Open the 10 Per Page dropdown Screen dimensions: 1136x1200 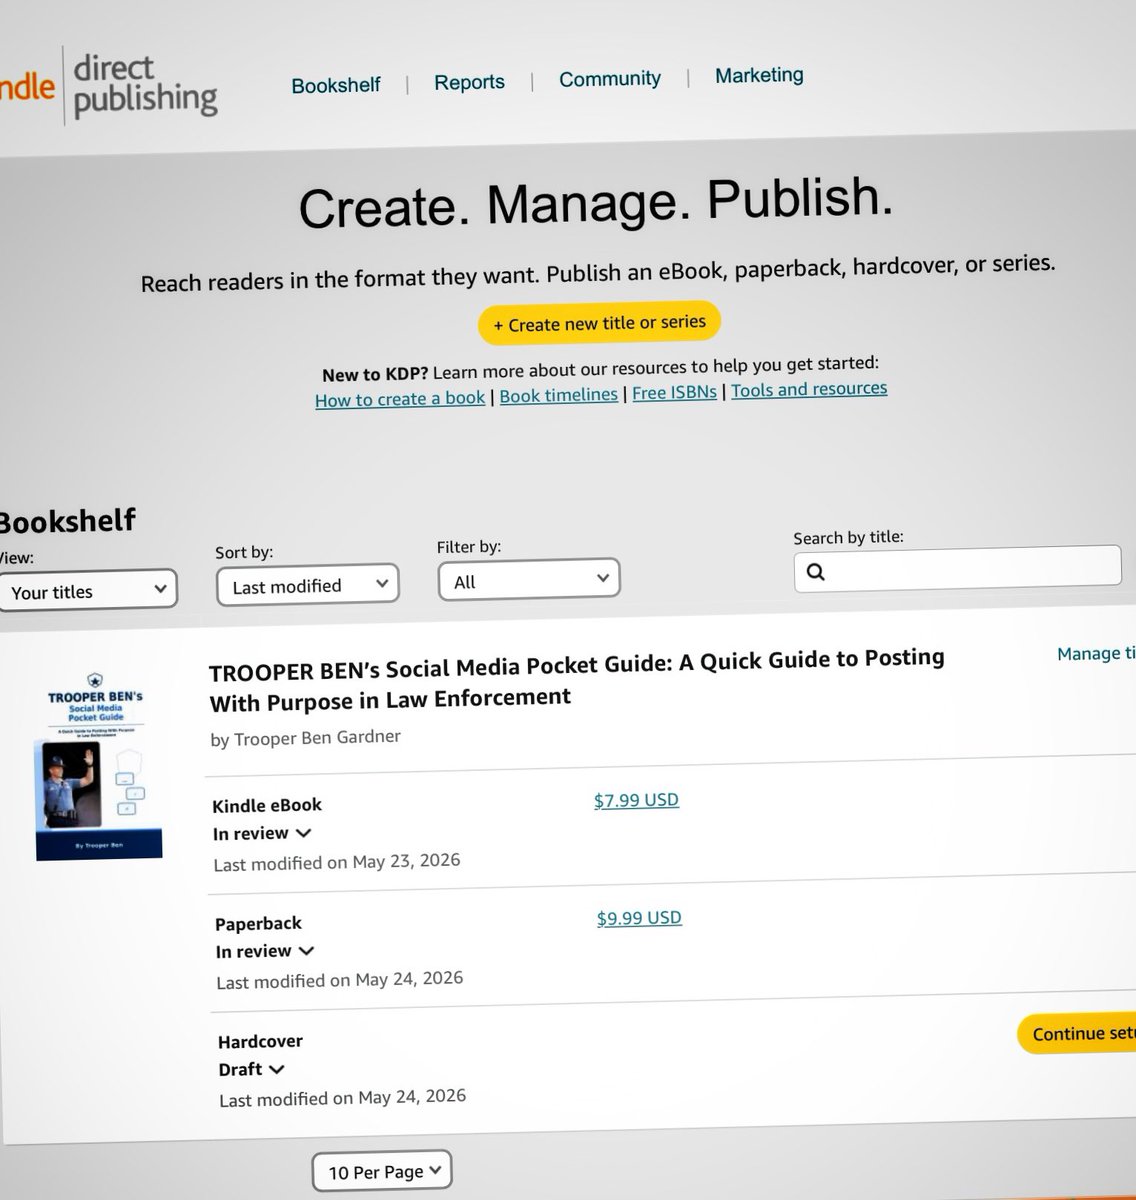tap(382, 1171)
